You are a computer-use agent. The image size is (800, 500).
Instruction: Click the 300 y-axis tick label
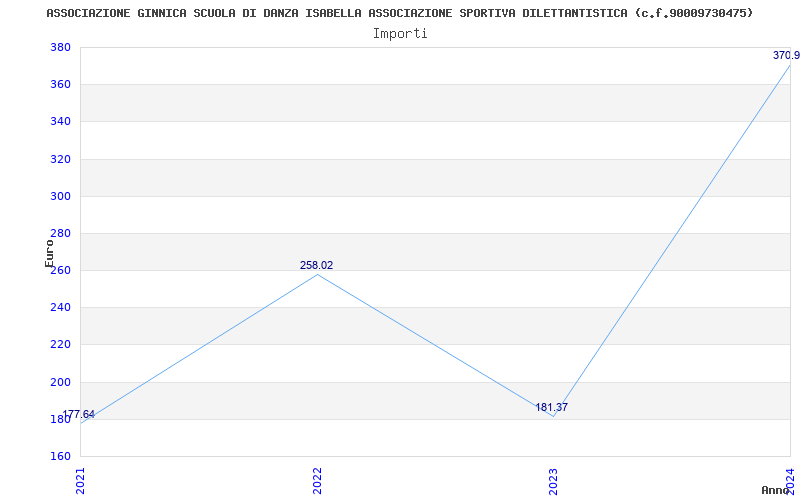point(60,196)
